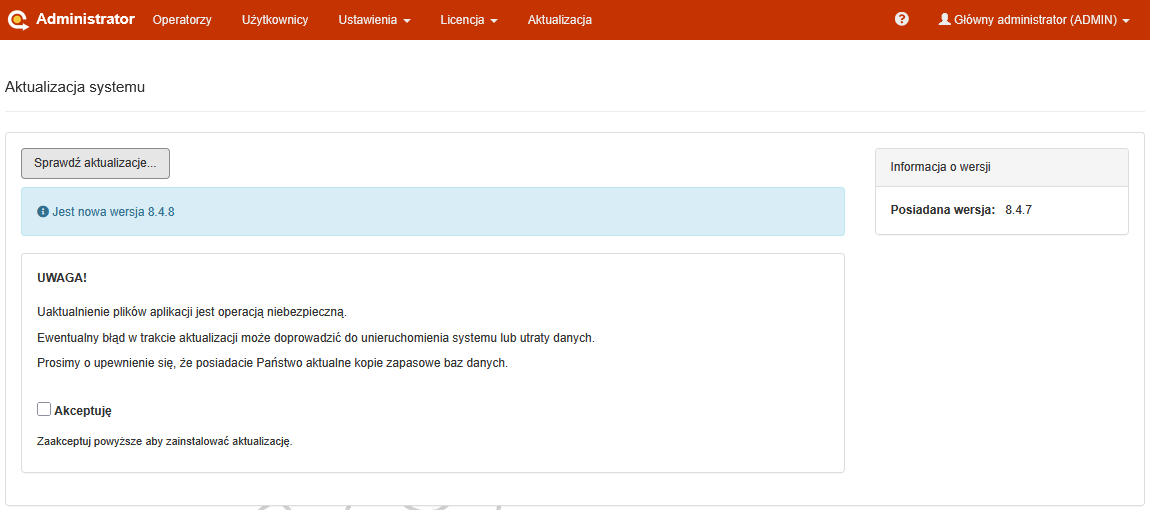Click the Administrator brand link

(85, 19)
